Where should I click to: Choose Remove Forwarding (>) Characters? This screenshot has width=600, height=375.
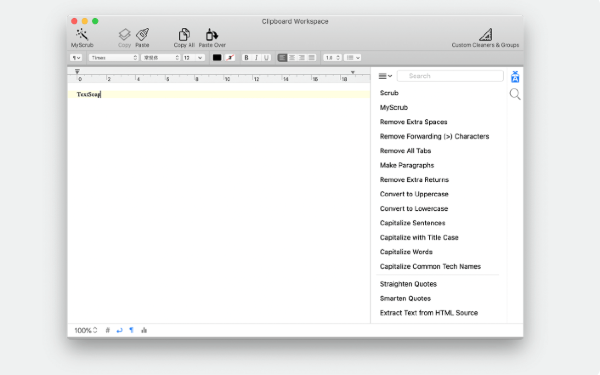434,137
